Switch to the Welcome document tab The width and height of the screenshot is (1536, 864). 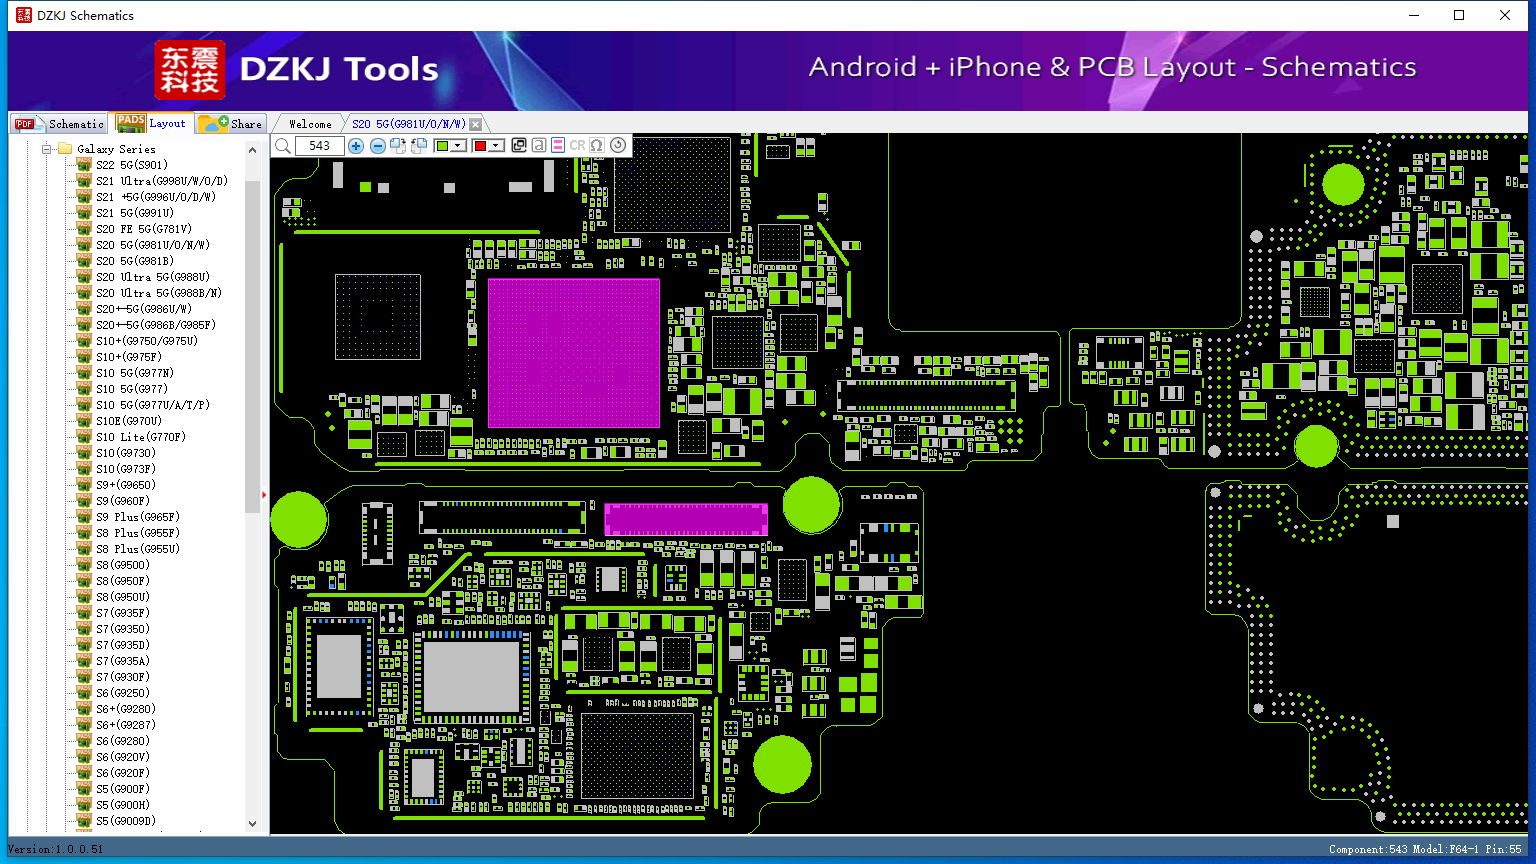pyautogui.click(x=310, y=124)
